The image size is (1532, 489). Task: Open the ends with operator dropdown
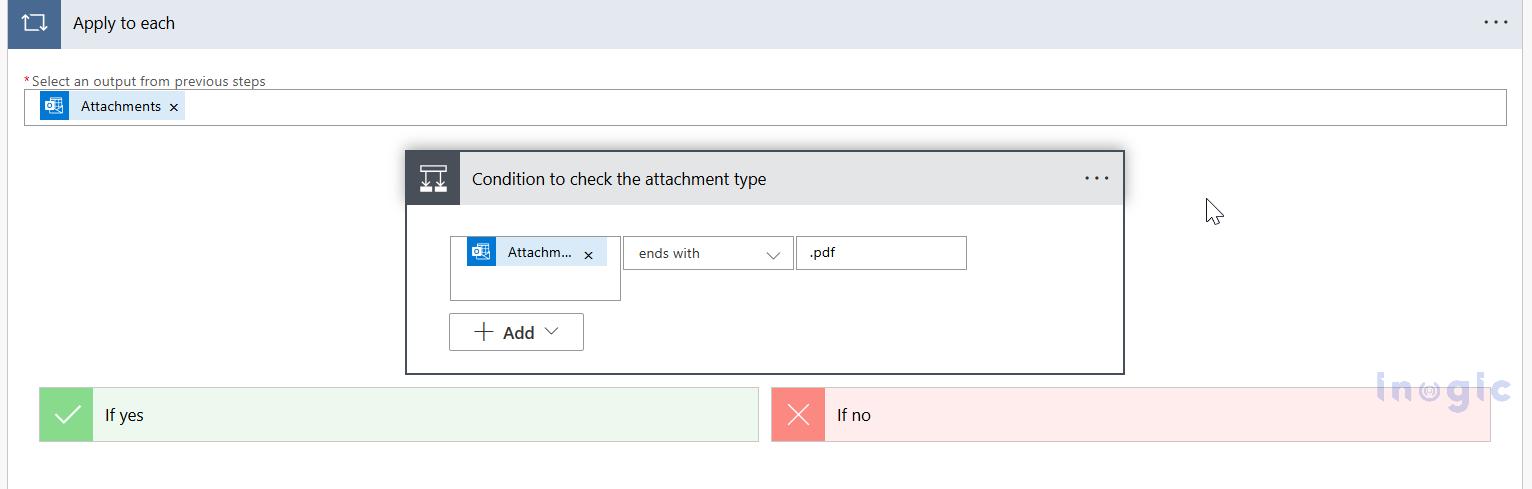coord(708,253)
